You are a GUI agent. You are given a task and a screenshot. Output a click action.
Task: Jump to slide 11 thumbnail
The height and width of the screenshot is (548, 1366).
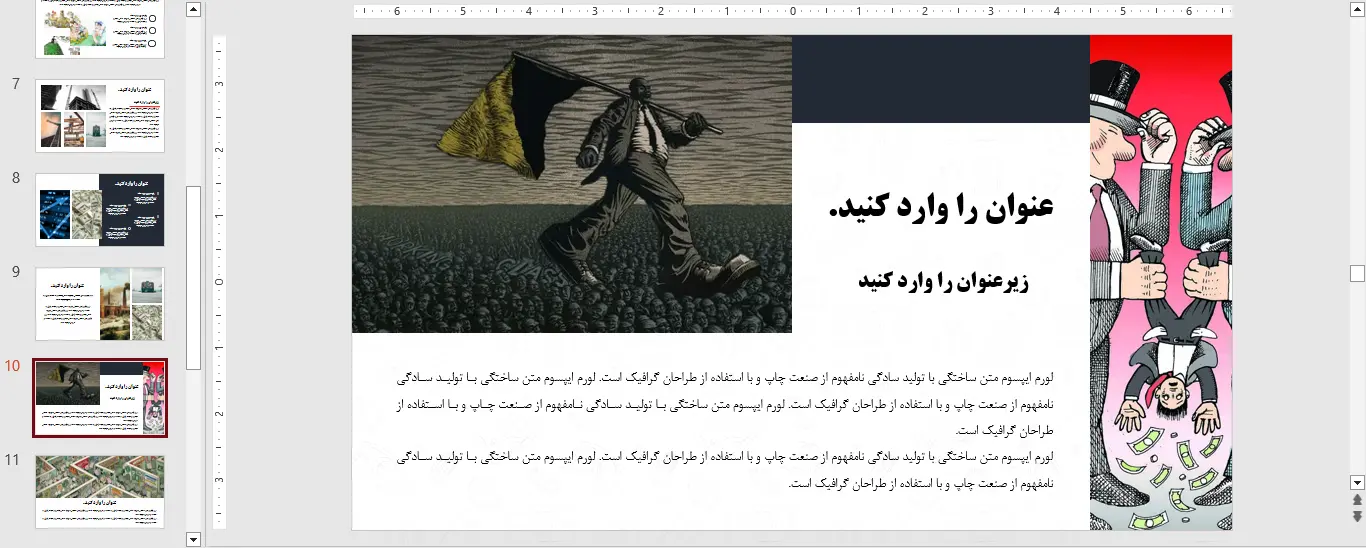(x=100, y=491)
